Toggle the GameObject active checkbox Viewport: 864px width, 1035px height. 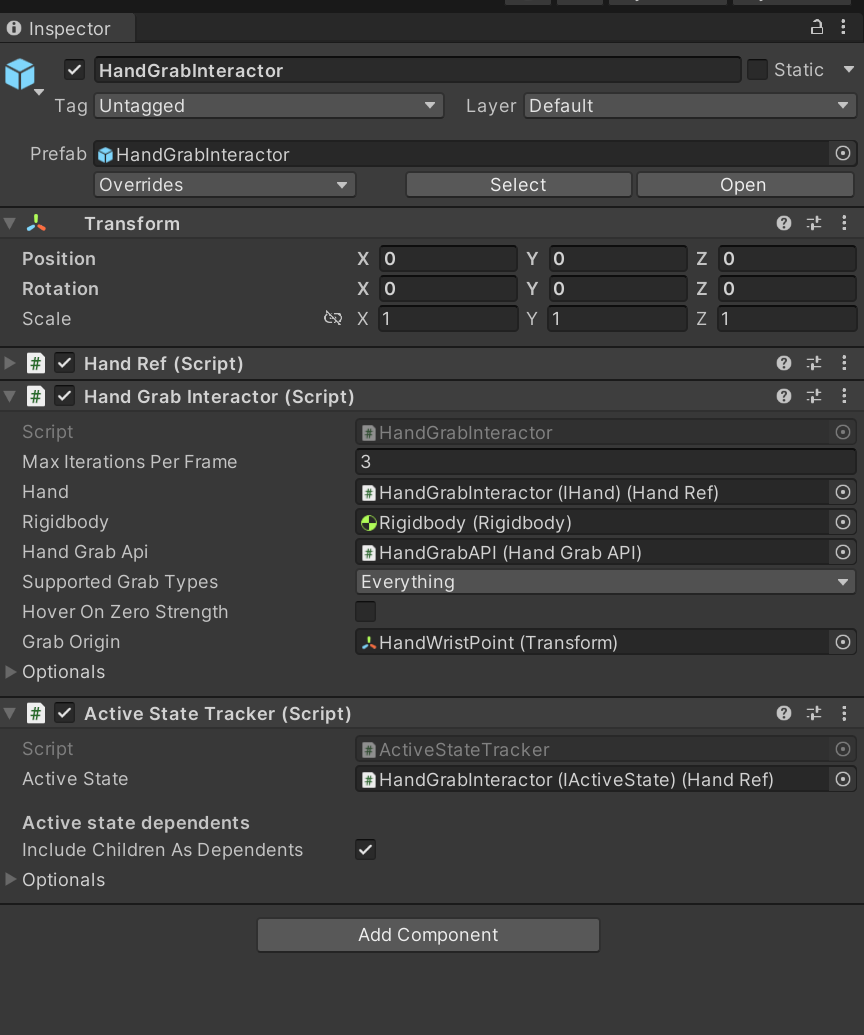pyautogui.click(x=75, y=70)
